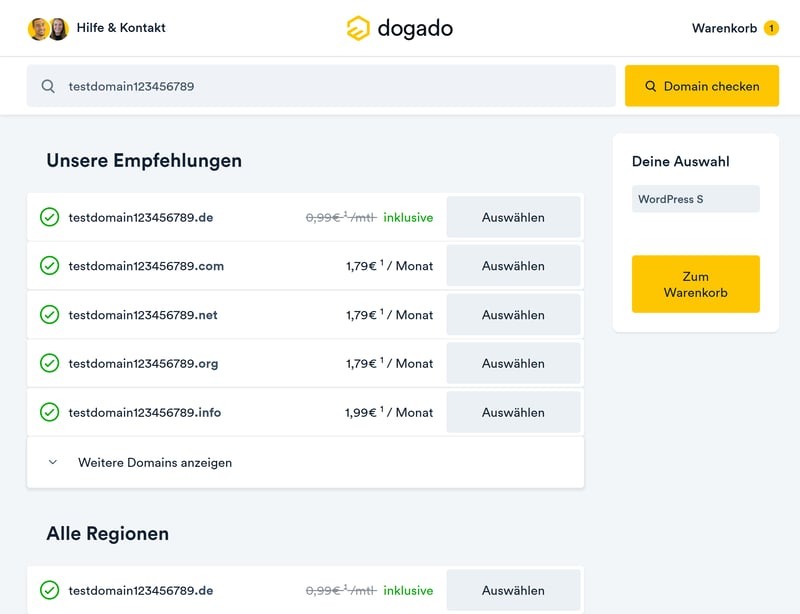Click the support team avatar photos
The image size is (800, 614).
(x=48, y=28)
